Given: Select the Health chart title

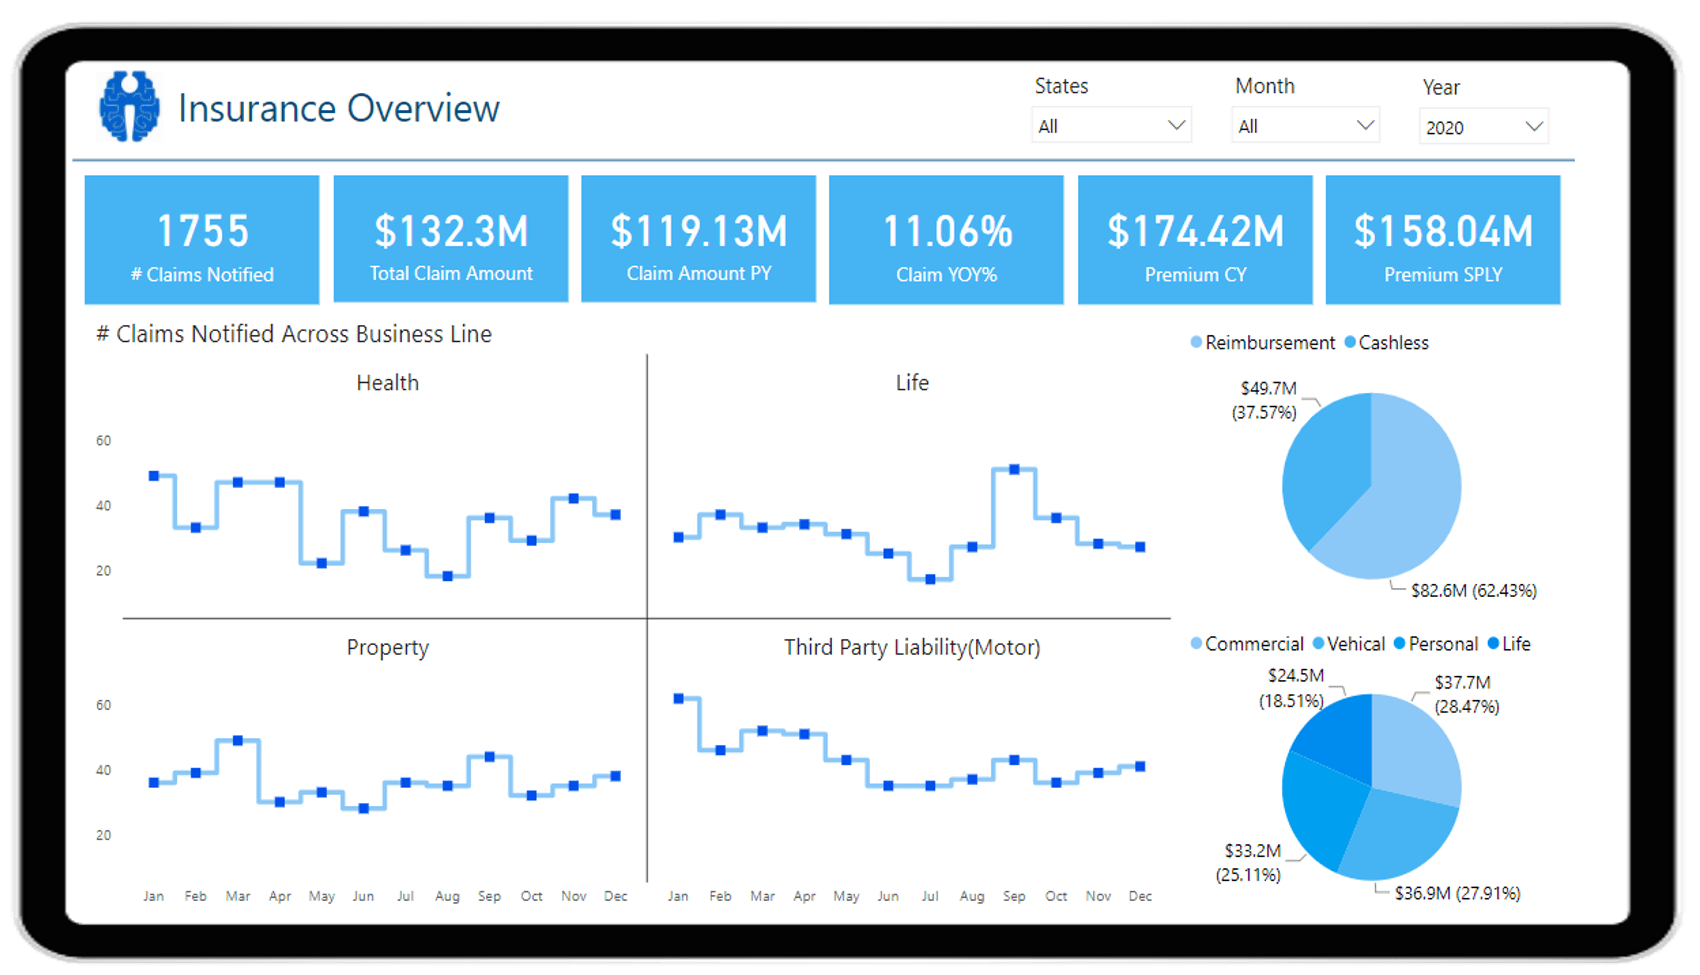Looking at the screenshot, I should click(387, 382).
